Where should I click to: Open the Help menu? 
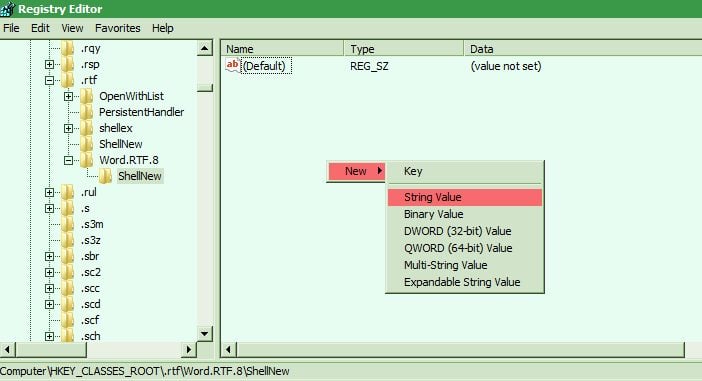tap(163, 28)
